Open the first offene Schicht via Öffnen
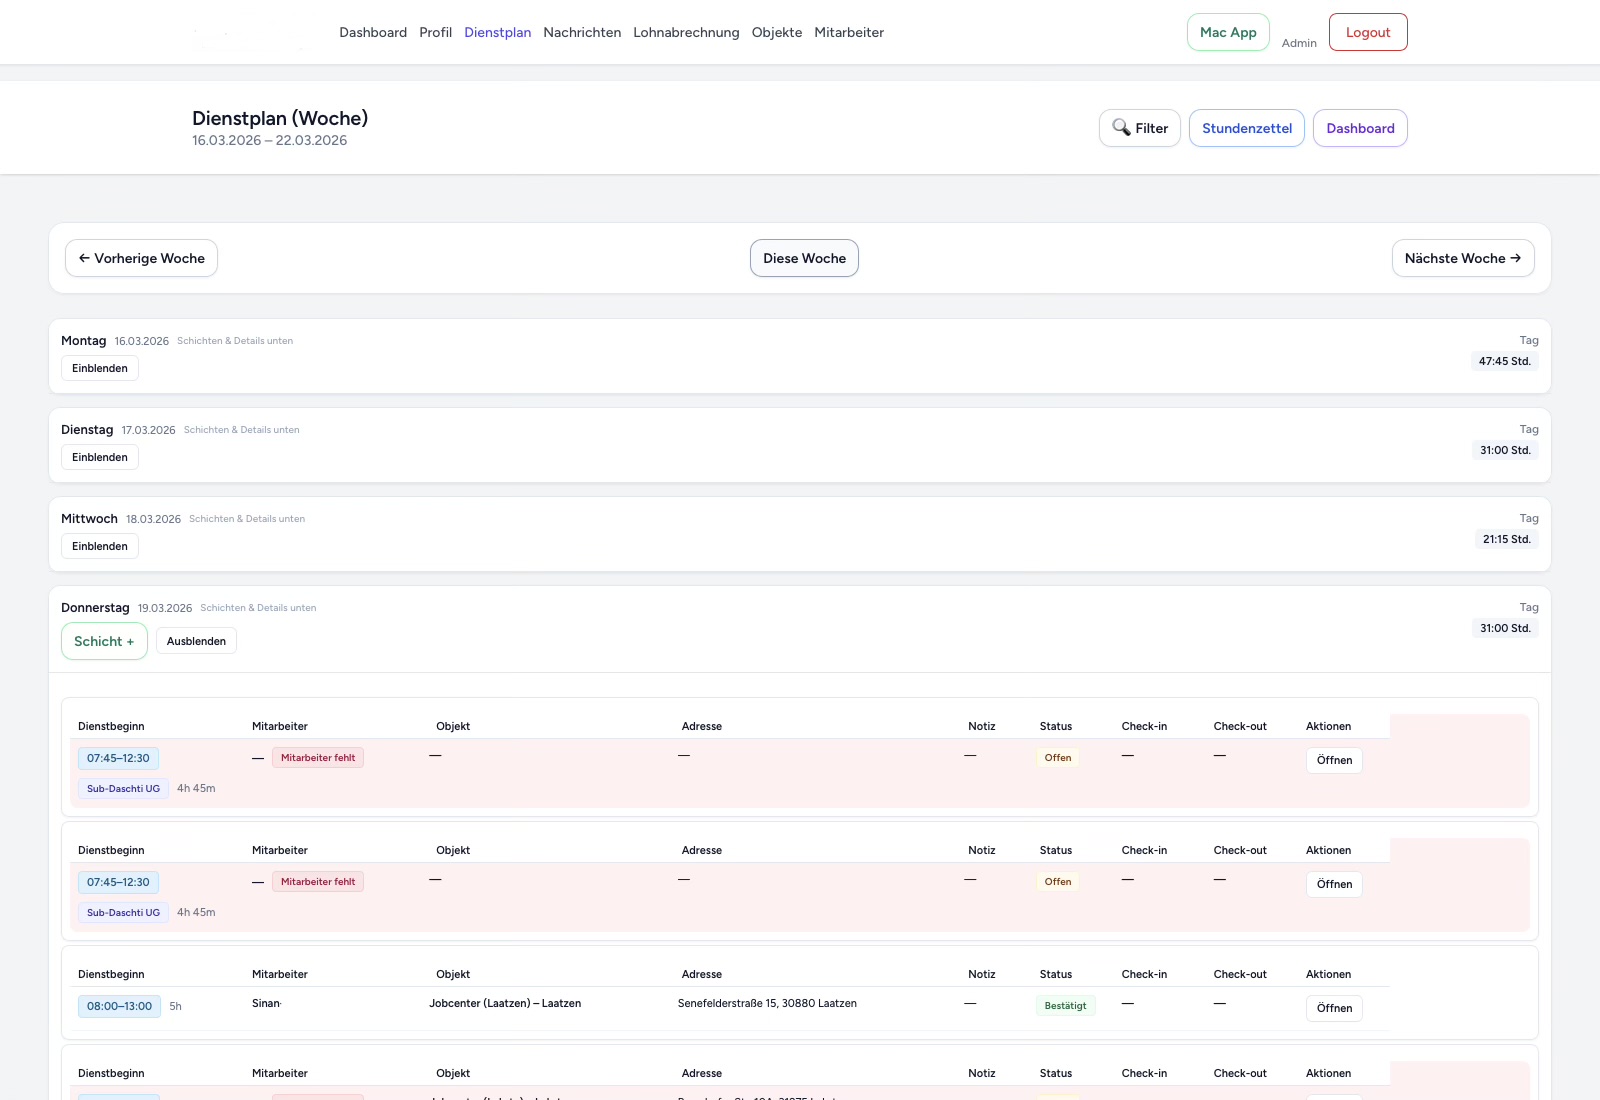Image resolution: width=1600 pixels, height=1100 pixels. pyautogui.click(x=1334, y=760)
